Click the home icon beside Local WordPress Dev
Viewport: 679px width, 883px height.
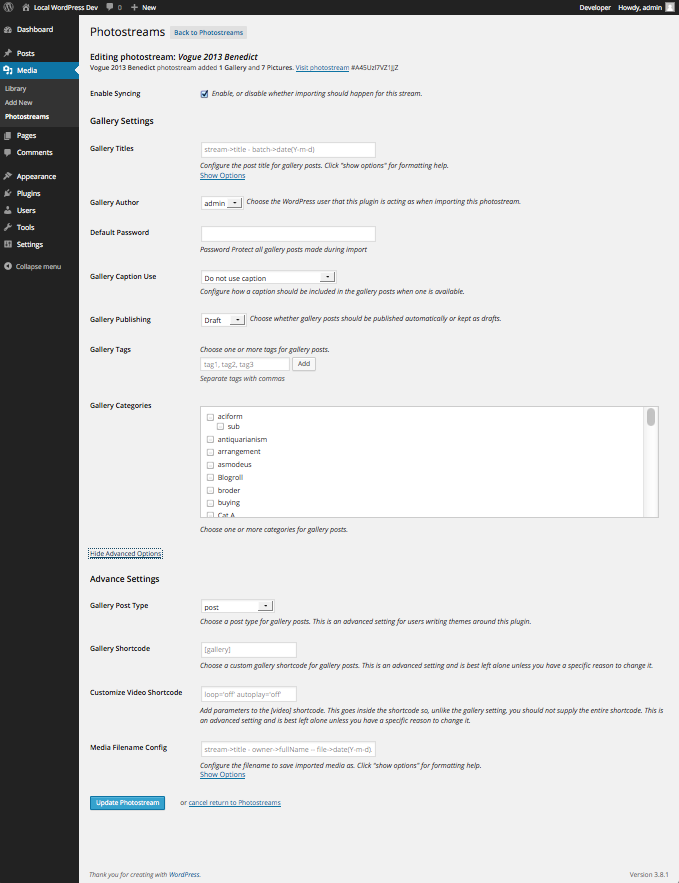pyautogui.click(x=26, y=7)
